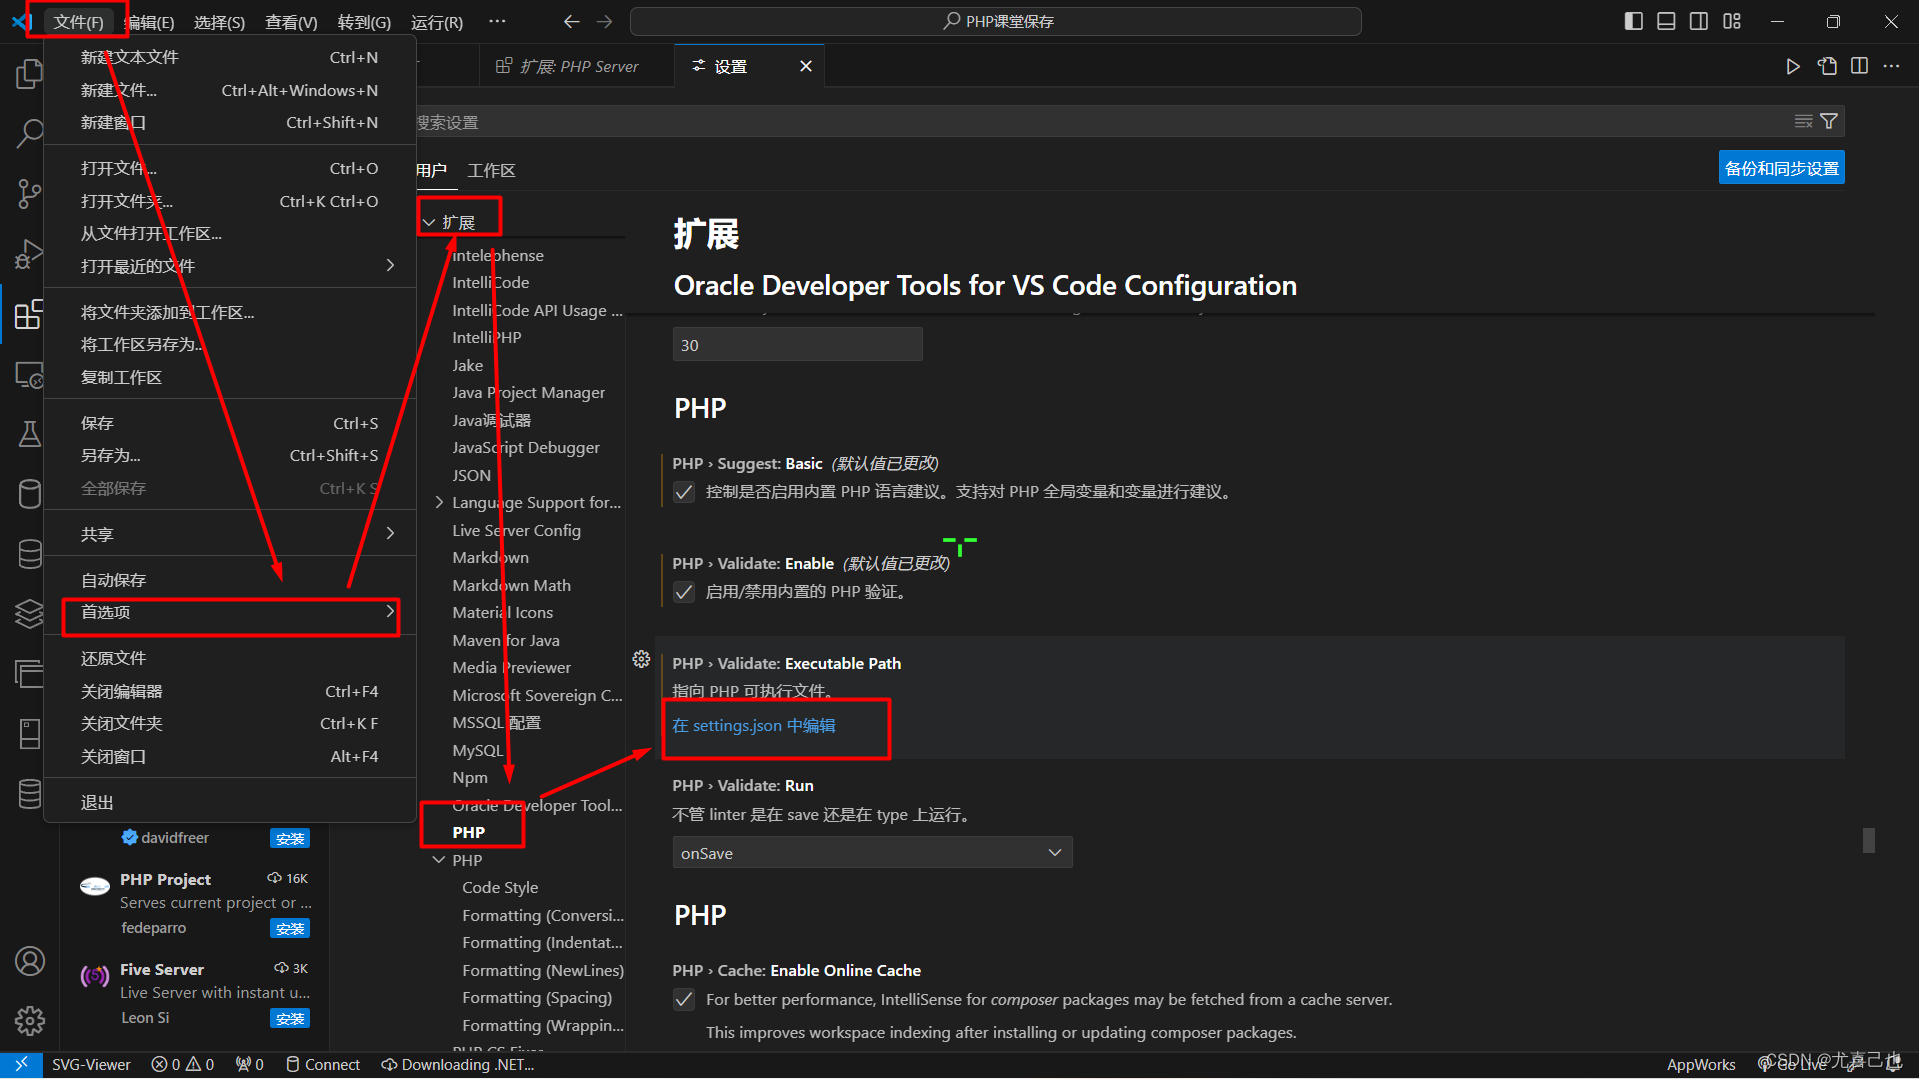The height and width of the screenshot is (1079, 1919).
Task: Install the Five Server extension
Action: point(290,1019)
